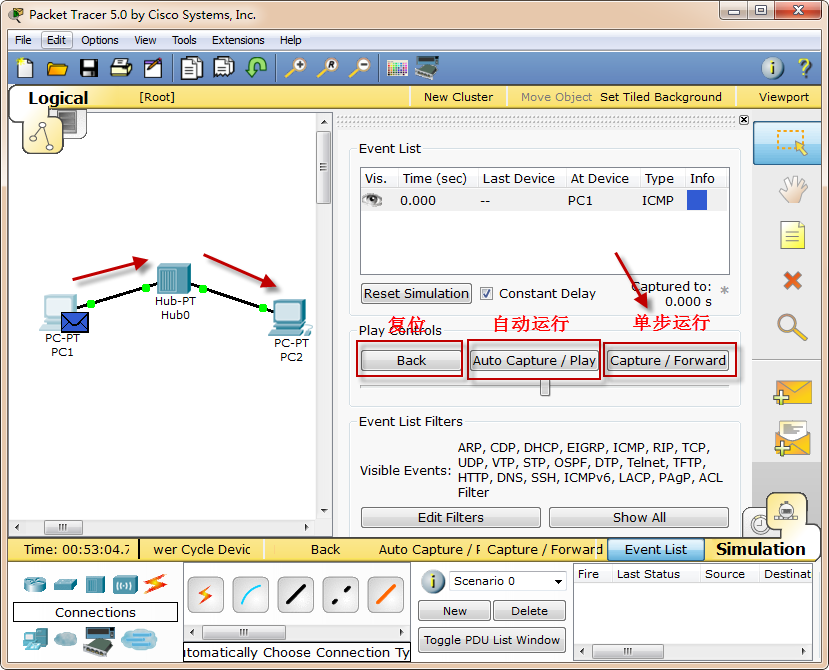Open the File menu
This screenshot has width=829, height=670.
[x=23, y=40]
